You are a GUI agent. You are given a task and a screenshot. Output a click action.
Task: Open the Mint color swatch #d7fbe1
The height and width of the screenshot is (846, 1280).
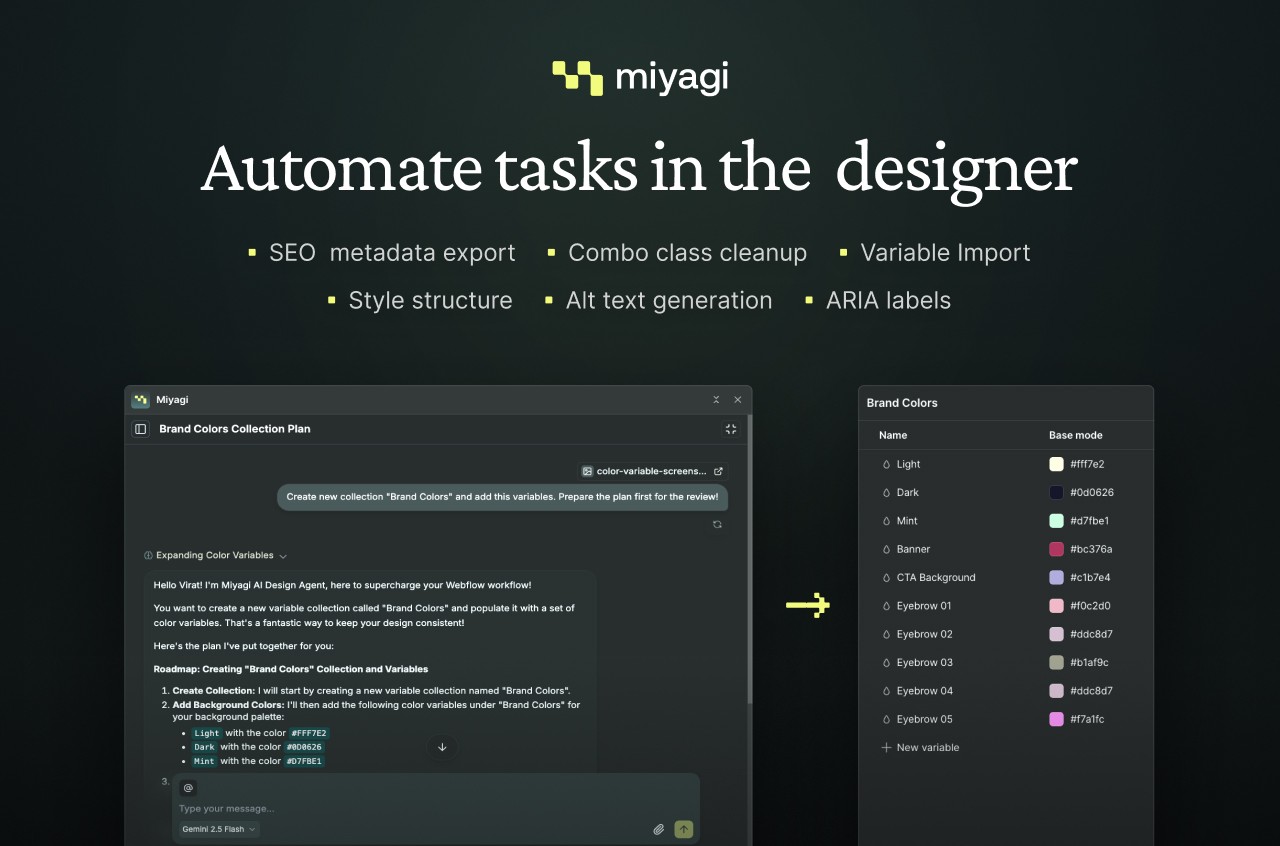(x=1056, y=521)
